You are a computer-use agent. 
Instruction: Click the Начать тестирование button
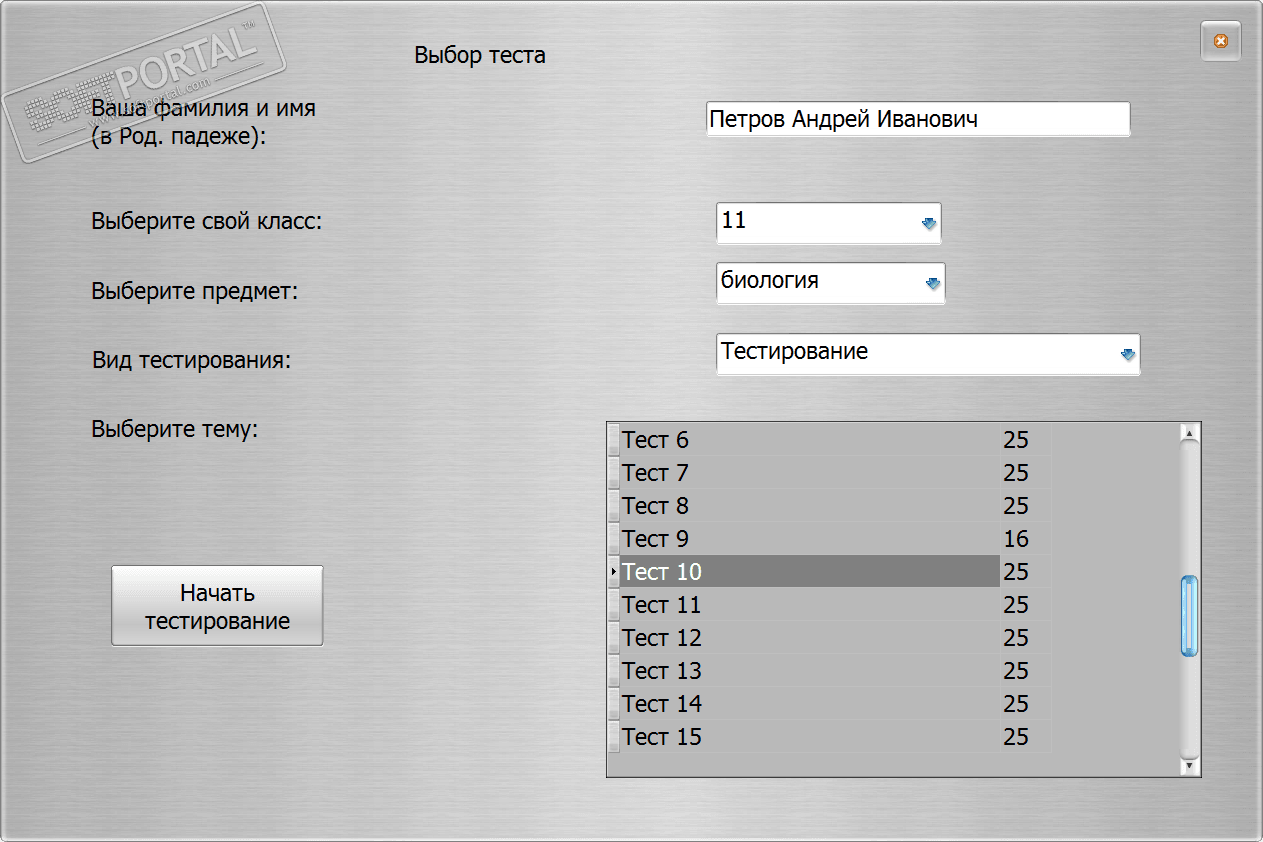217,606
